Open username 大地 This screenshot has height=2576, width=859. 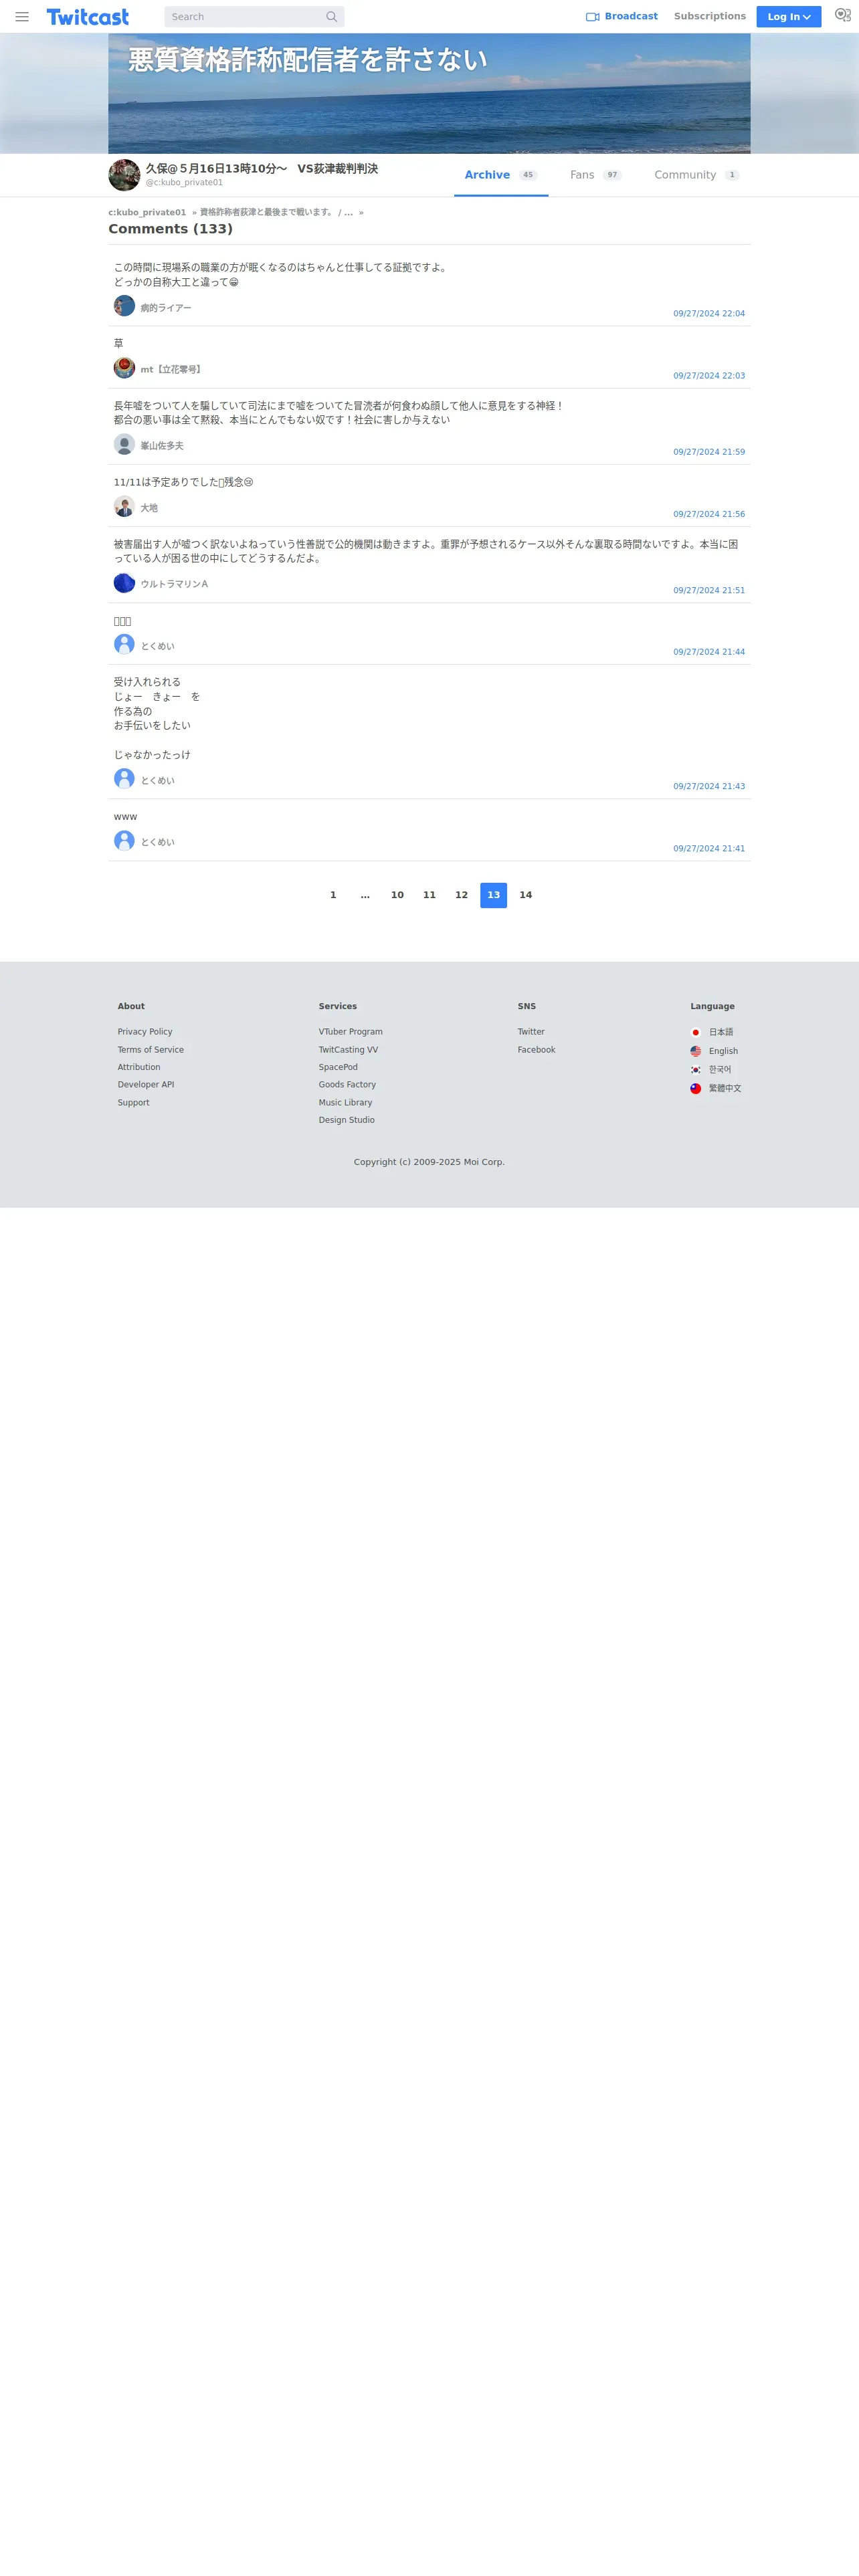coord(149,508)
